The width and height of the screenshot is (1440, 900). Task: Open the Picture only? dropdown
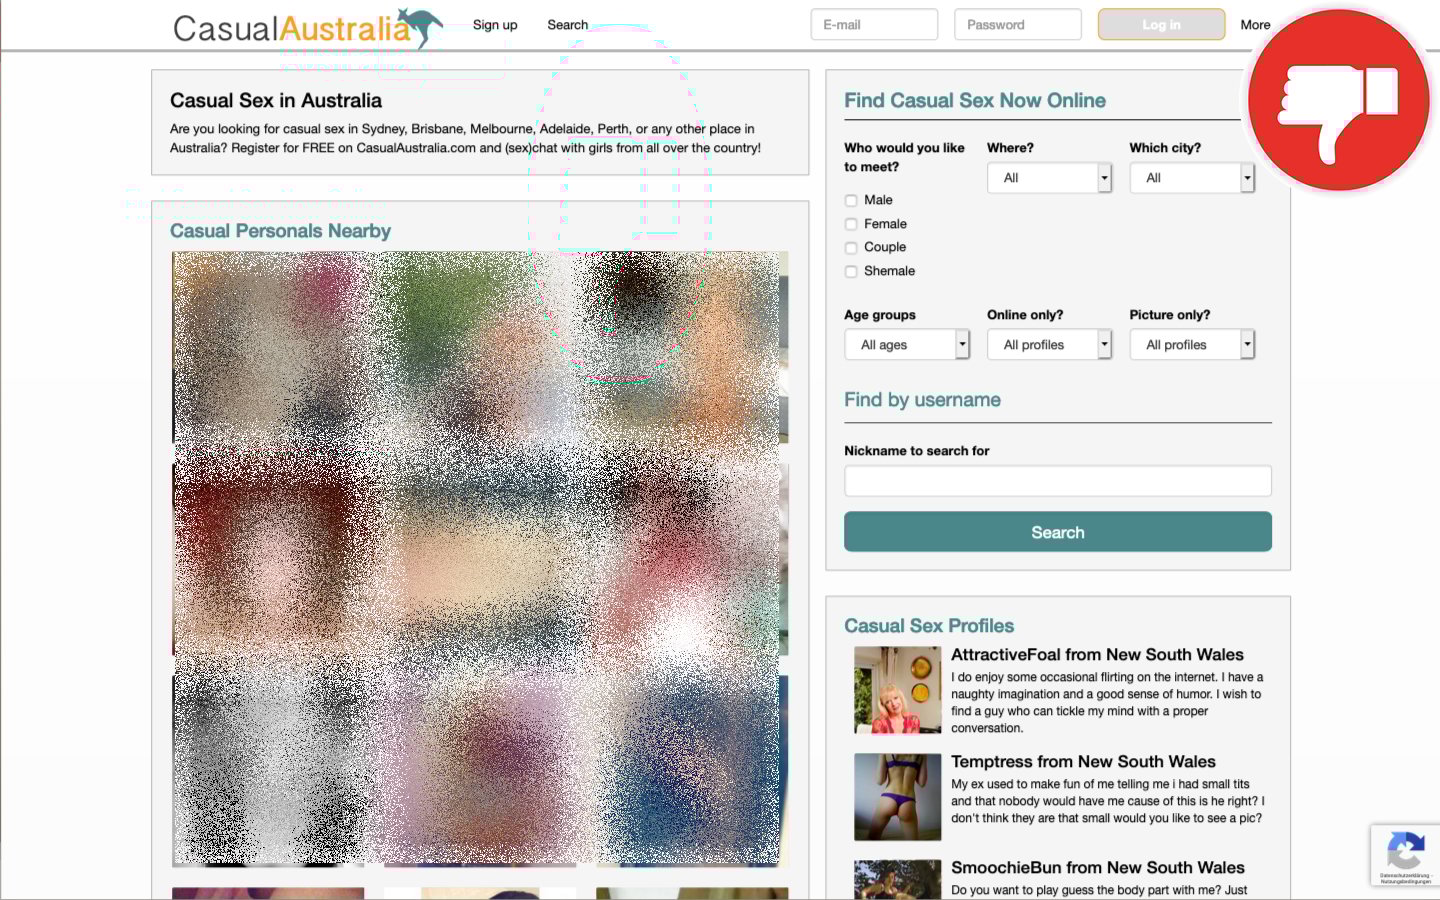[1192, 345]
